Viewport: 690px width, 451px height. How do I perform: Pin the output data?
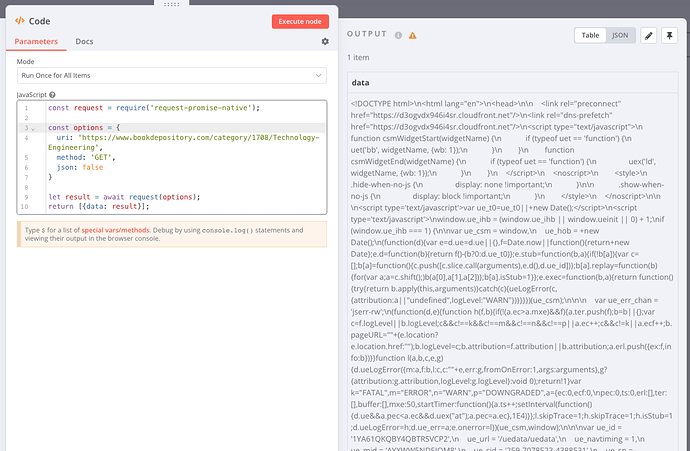(x=672, y=35)
